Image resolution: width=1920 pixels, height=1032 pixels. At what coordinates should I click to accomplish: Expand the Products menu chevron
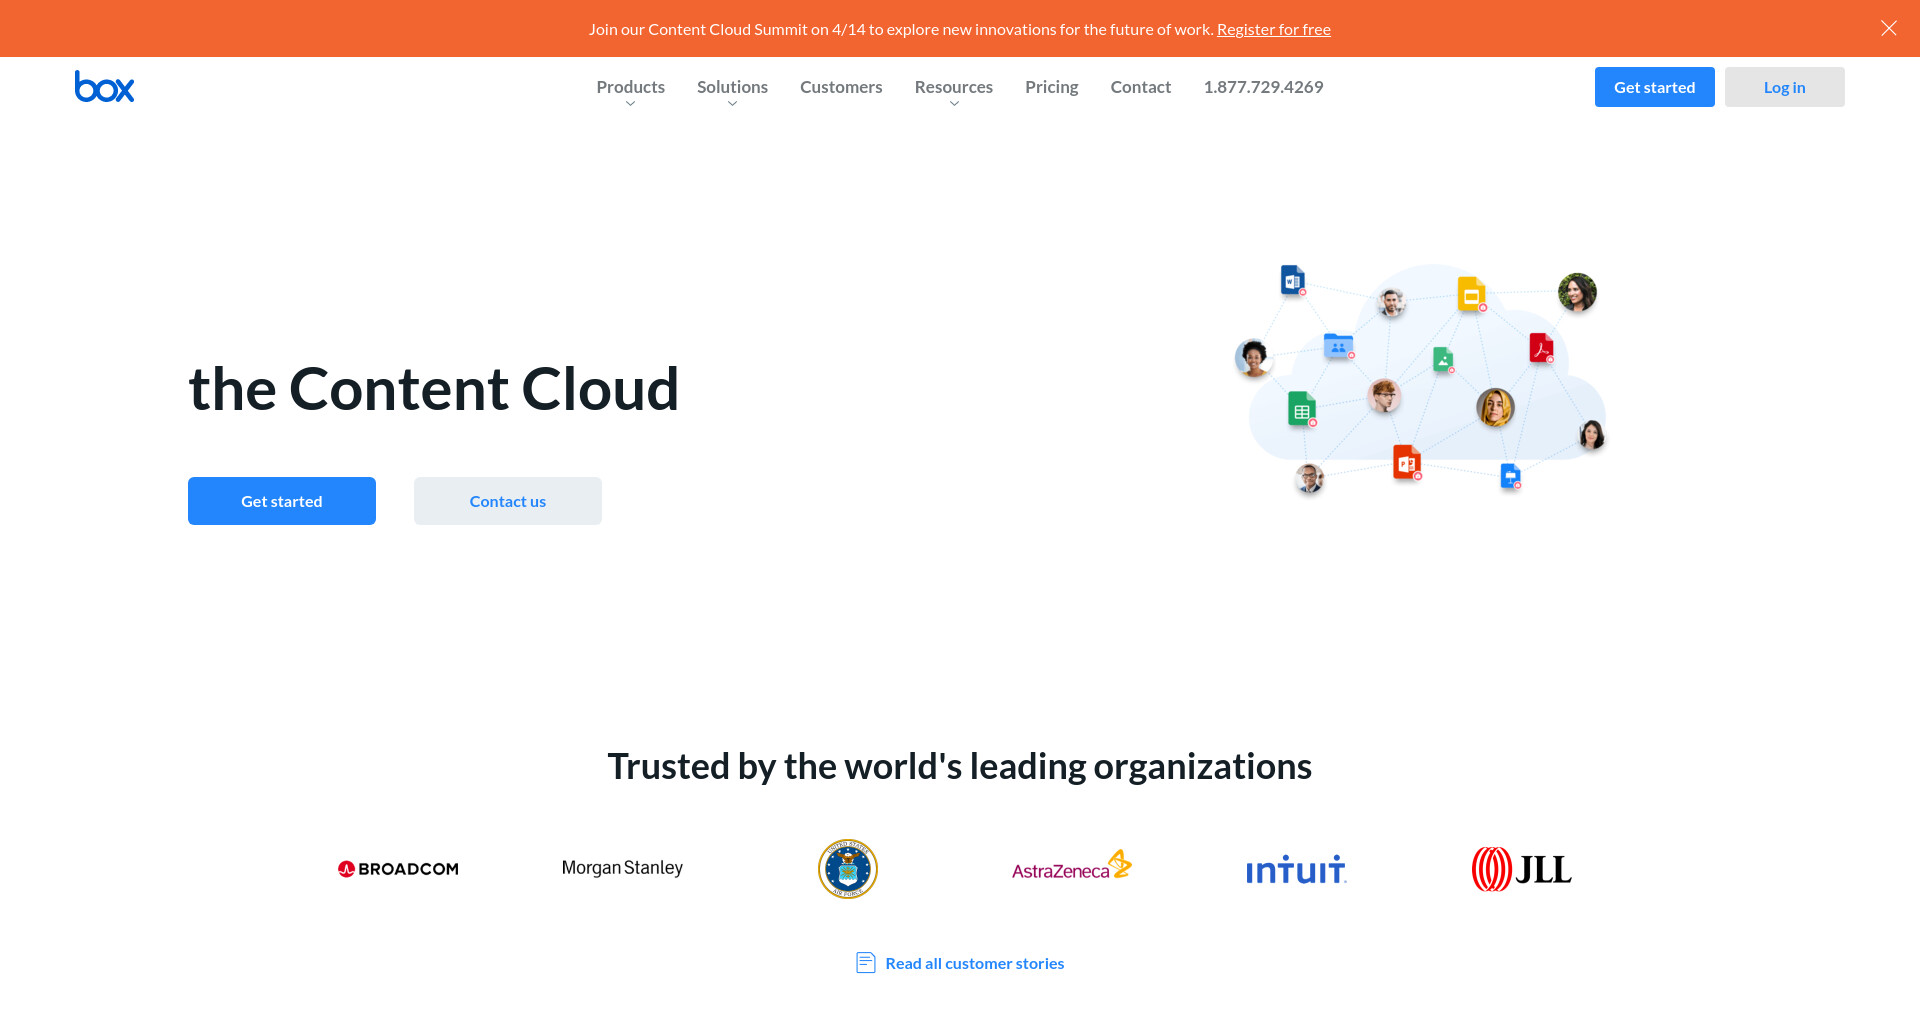point(630,104)
